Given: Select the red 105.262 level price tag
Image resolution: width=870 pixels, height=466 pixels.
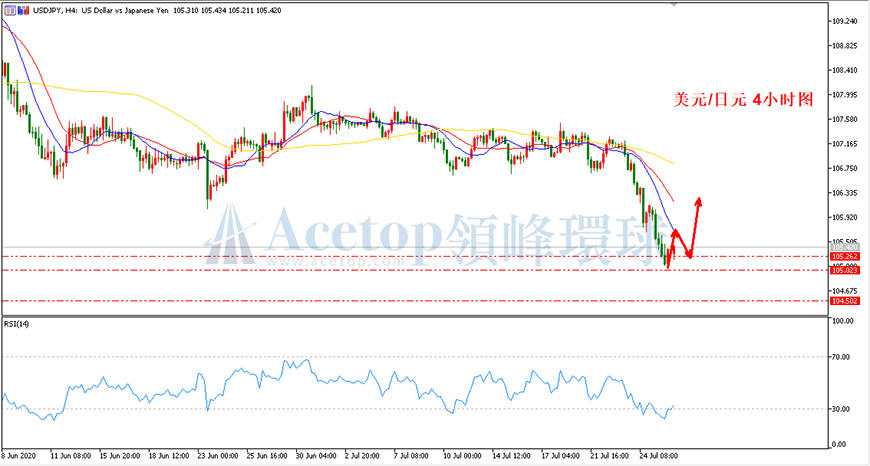Looking at the screenshot, I should coord(845,256).
